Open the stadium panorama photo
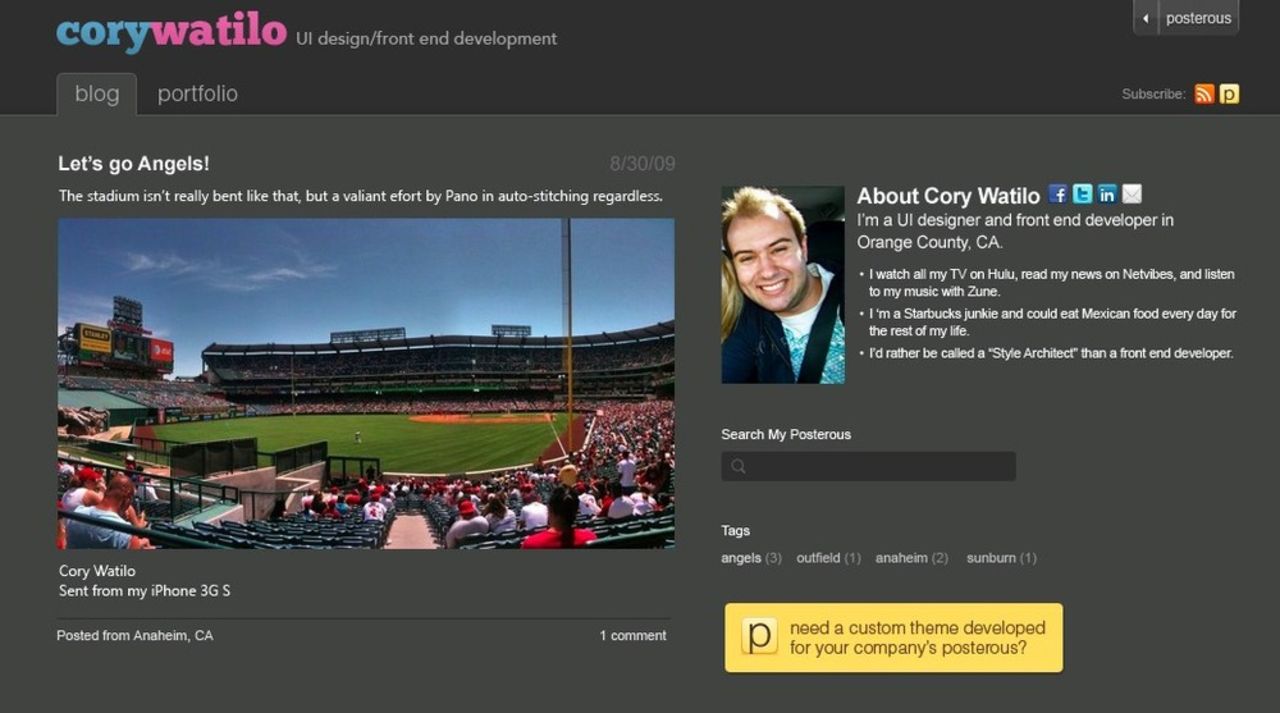This screenshot has width=1280, height=713. coord(366,383)
